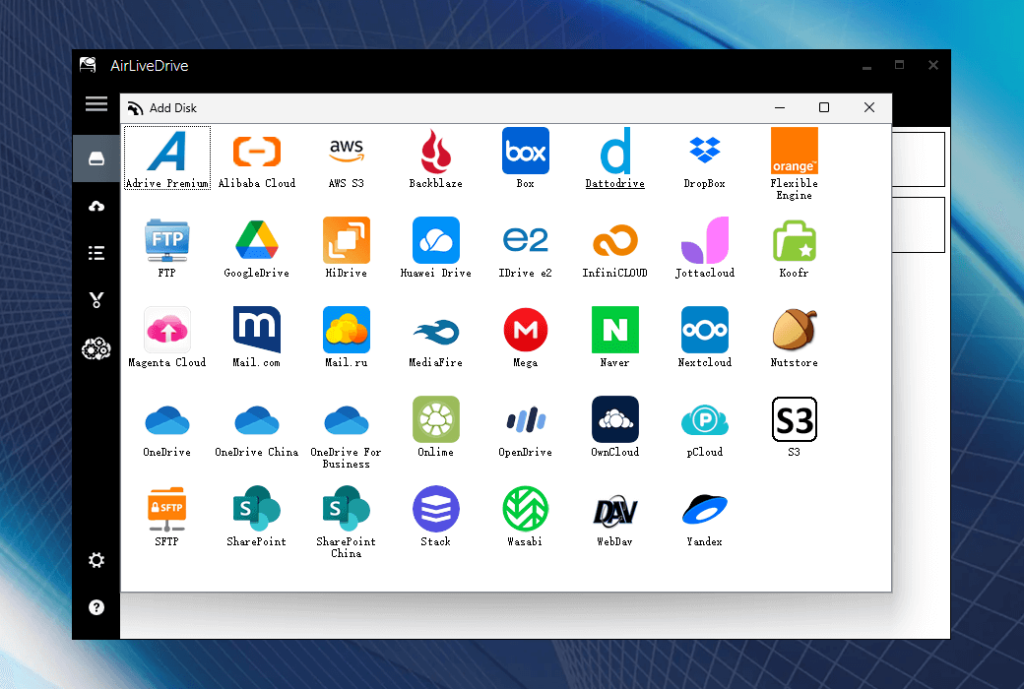Screen dimensions: 1024x689
Task: Maximize the AirLiveDrive main window
Action: [x=899, y=65]
